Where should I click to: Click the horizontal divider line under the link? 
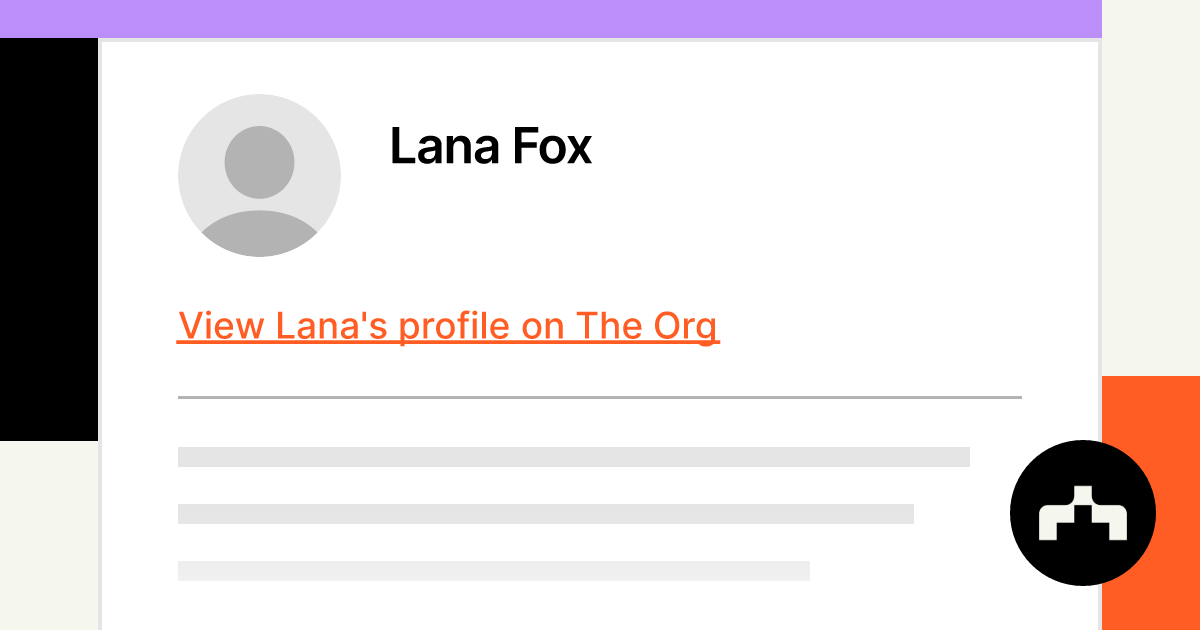coord(599,398)
